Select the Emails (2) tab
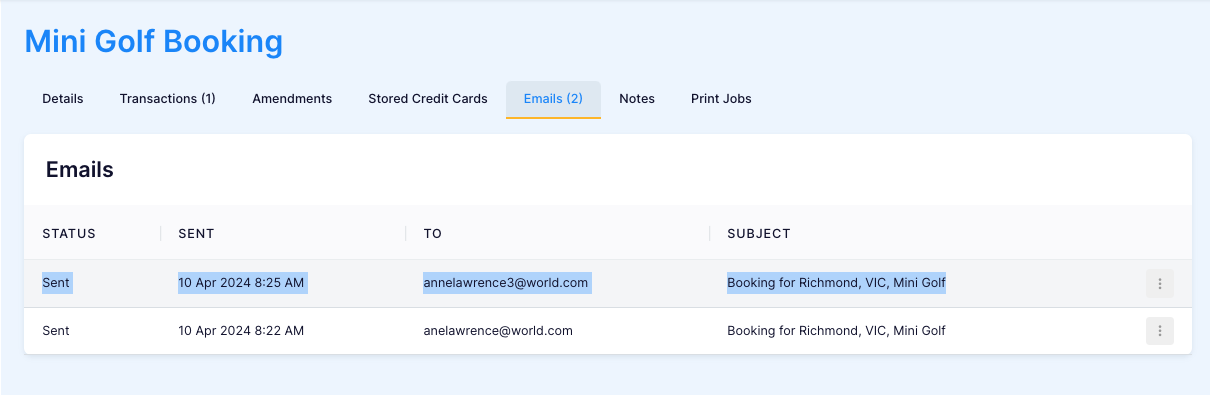The image size is (1210, 395). [x=553, y=99]
